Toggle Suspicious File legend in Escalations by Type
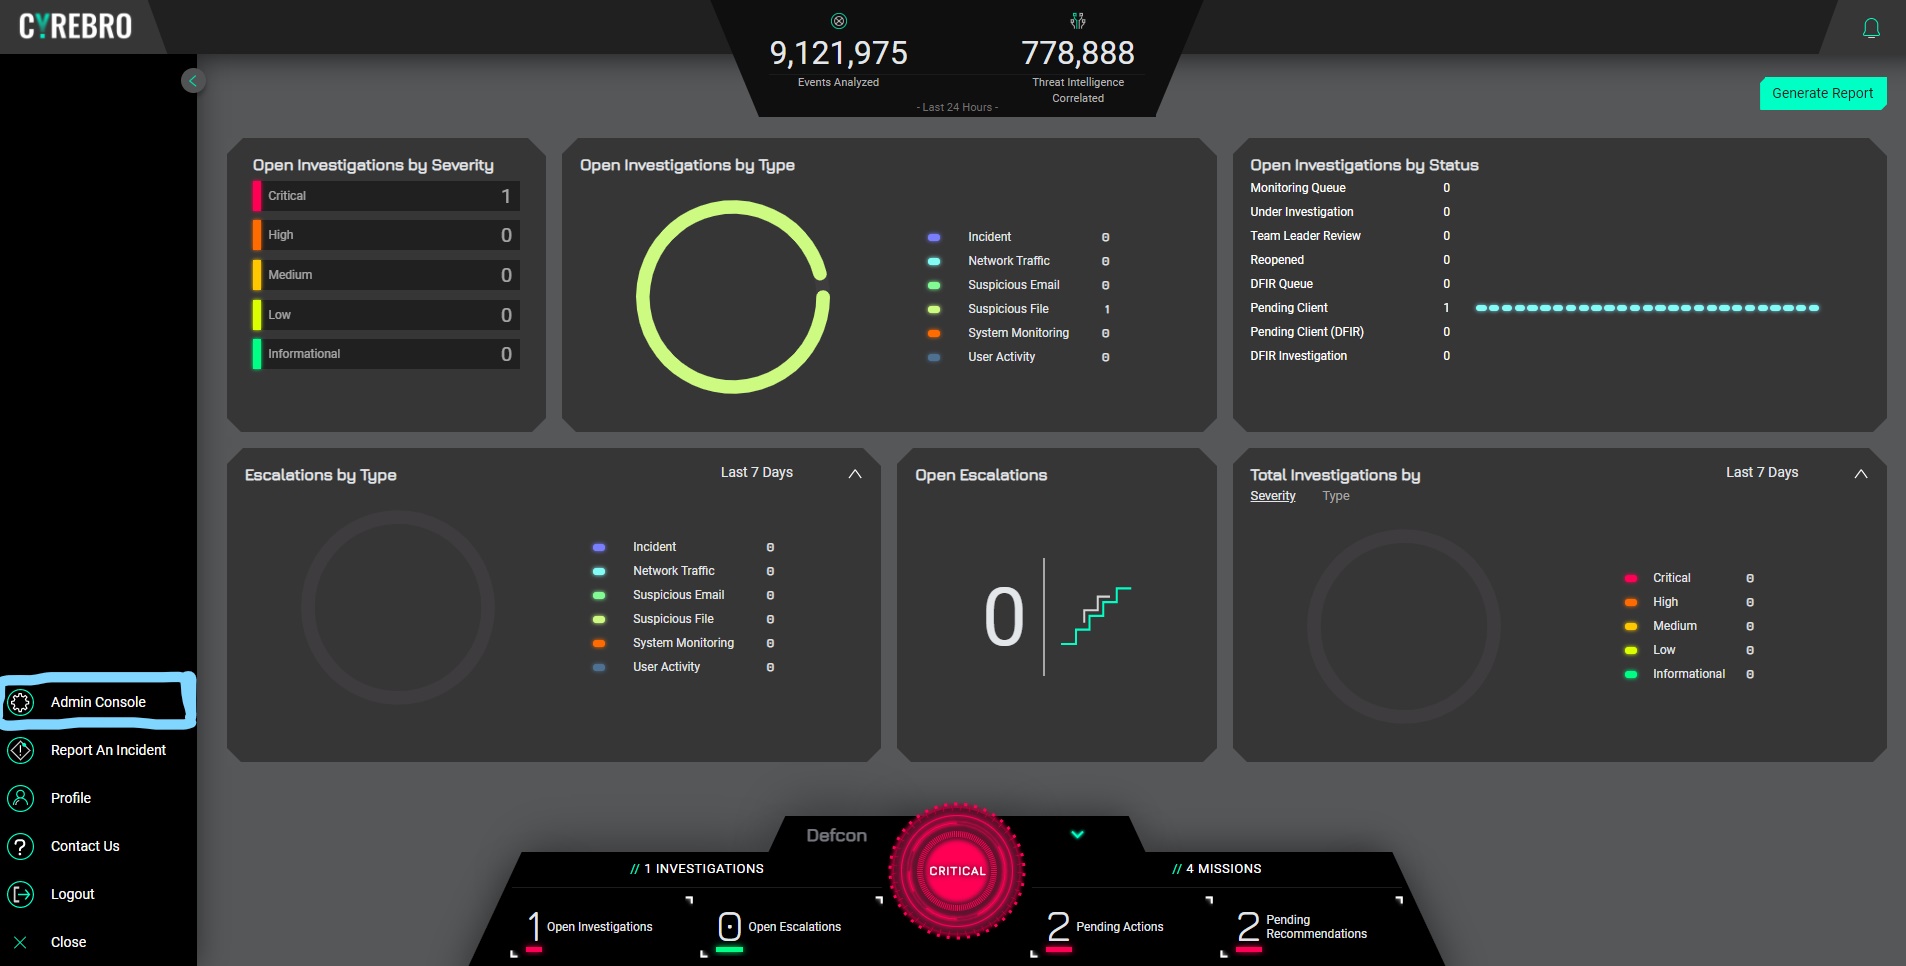This screenshot has width=1906, height=966. 672,619
